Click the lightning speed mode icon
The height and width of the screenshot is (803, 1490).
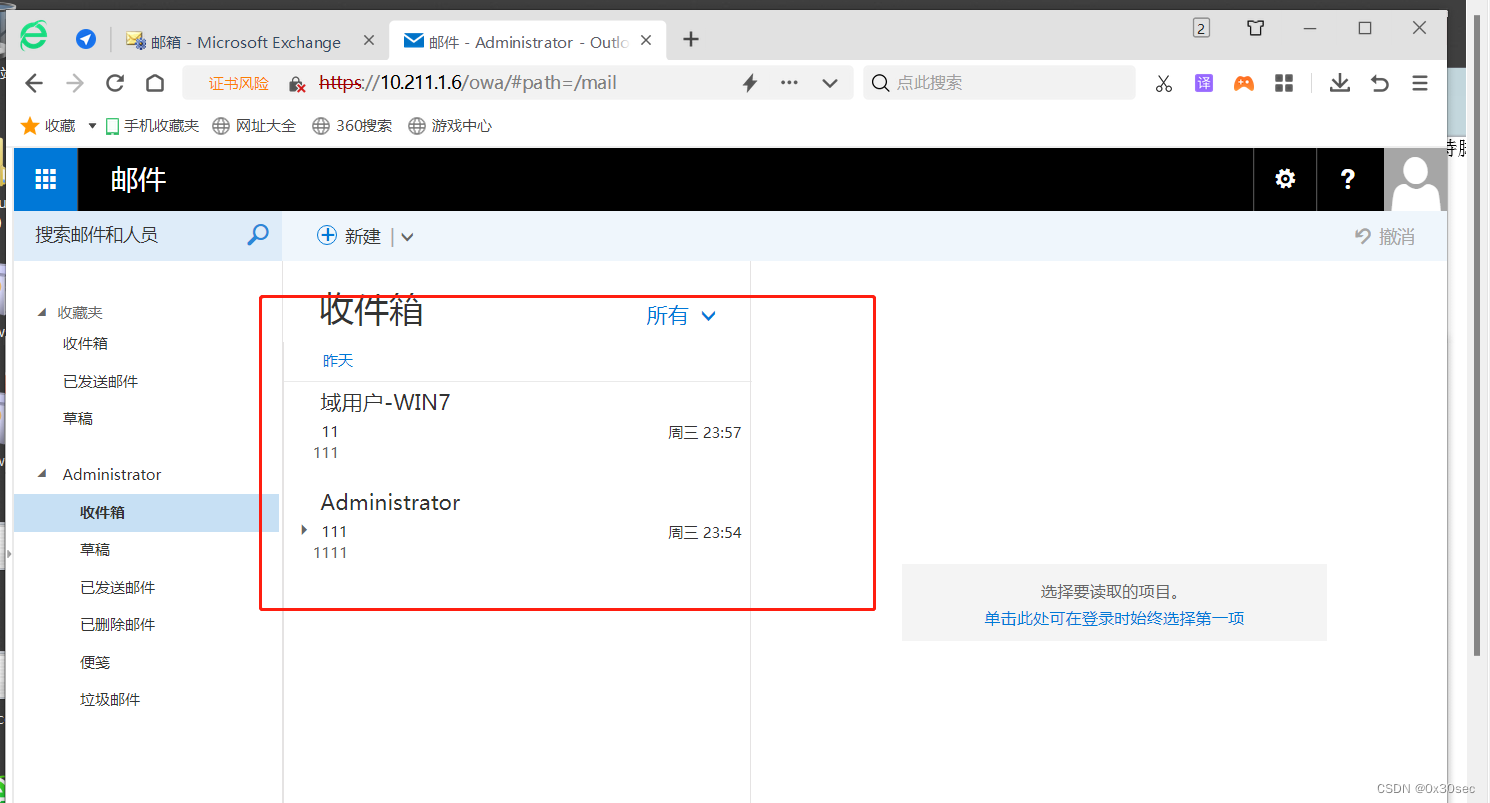[750, 83]
